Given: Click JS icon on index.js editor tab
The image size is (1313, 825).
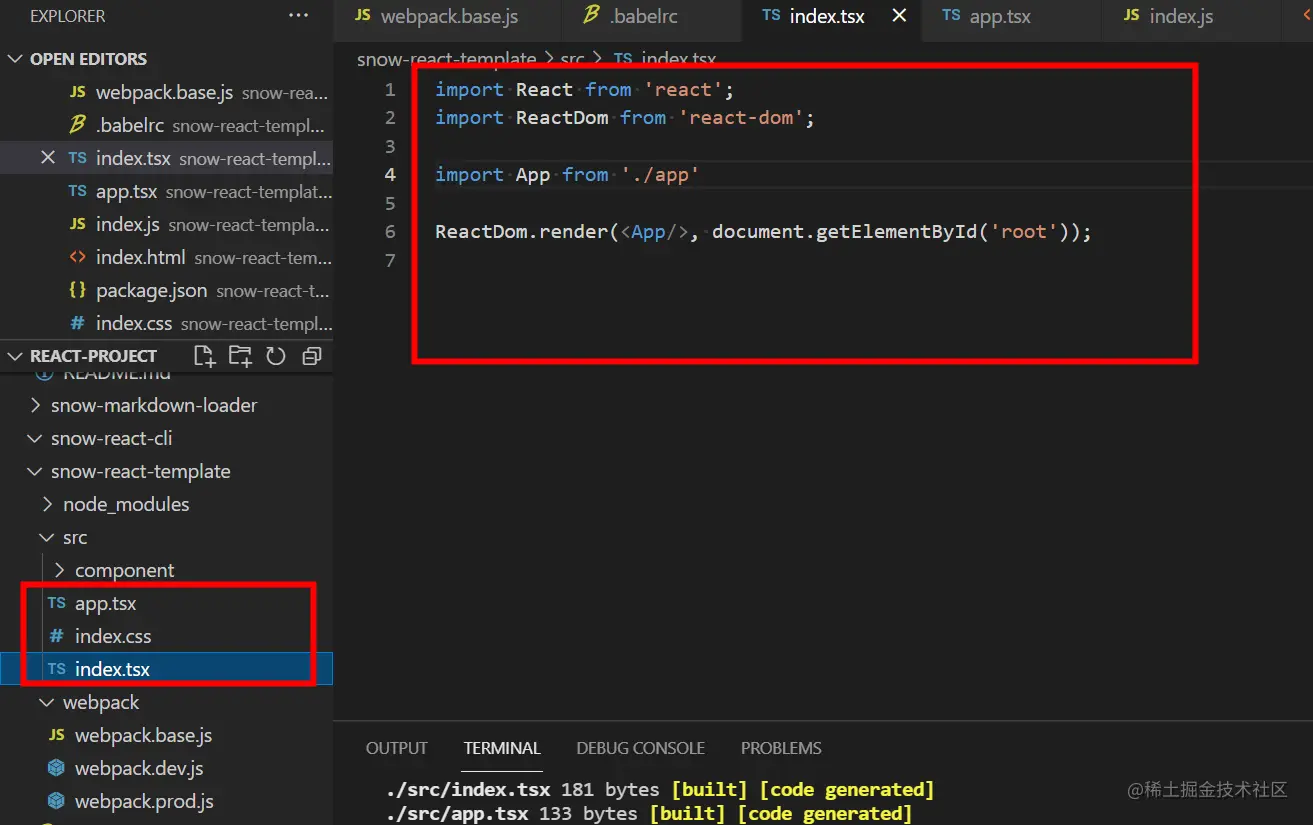Looking at the screenshot, I should pyautogui.click(x=1132, y=16).
